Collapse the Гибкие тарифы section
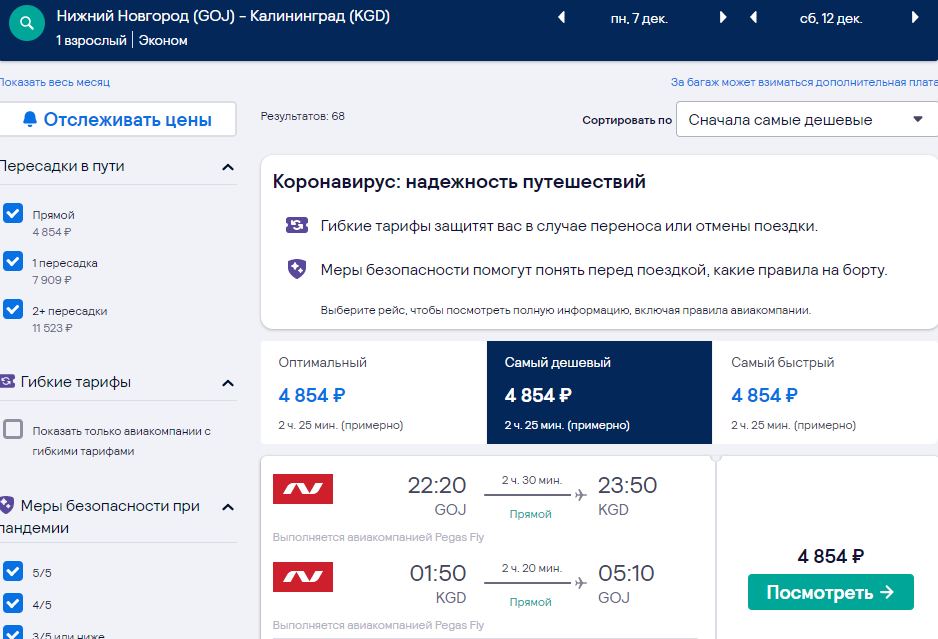938x639 pixels. point(228,383)
